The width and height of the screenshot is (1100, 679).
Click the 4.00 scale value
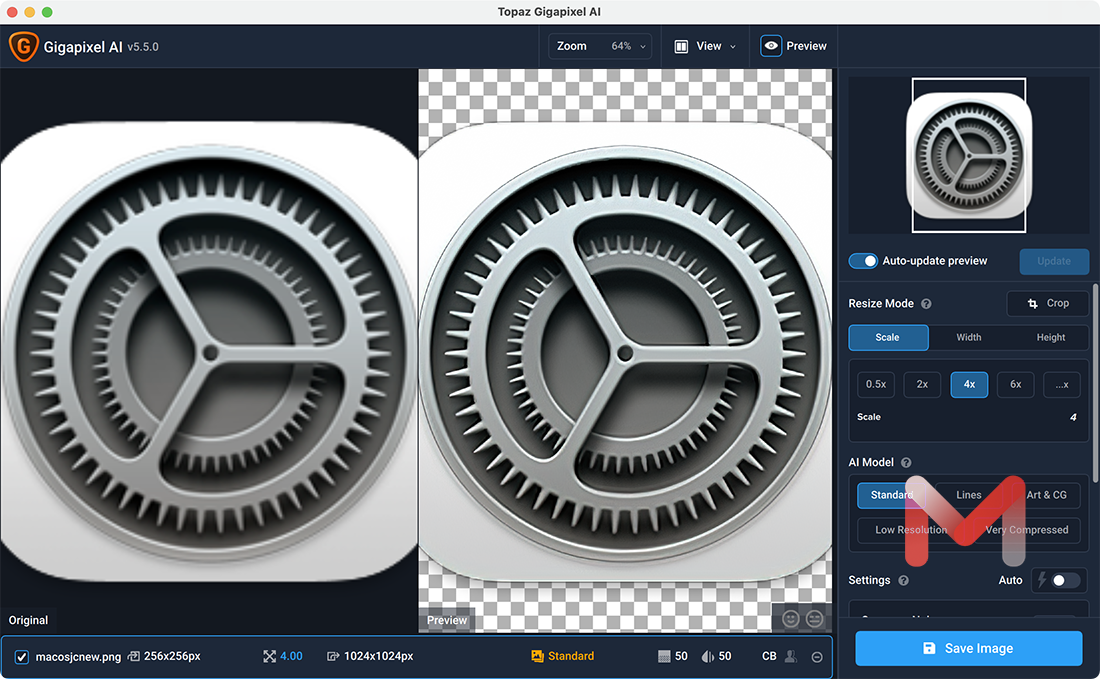[x=291, y=657]
